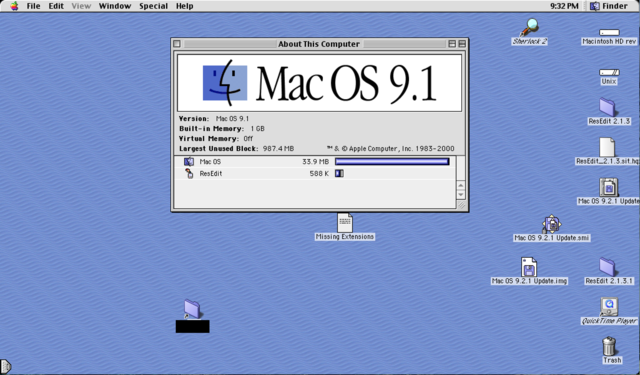Click the Largest Unused Block 987.4 MB value
The height and width of the screenshot is (375, 640).
[x=278, y=149]
